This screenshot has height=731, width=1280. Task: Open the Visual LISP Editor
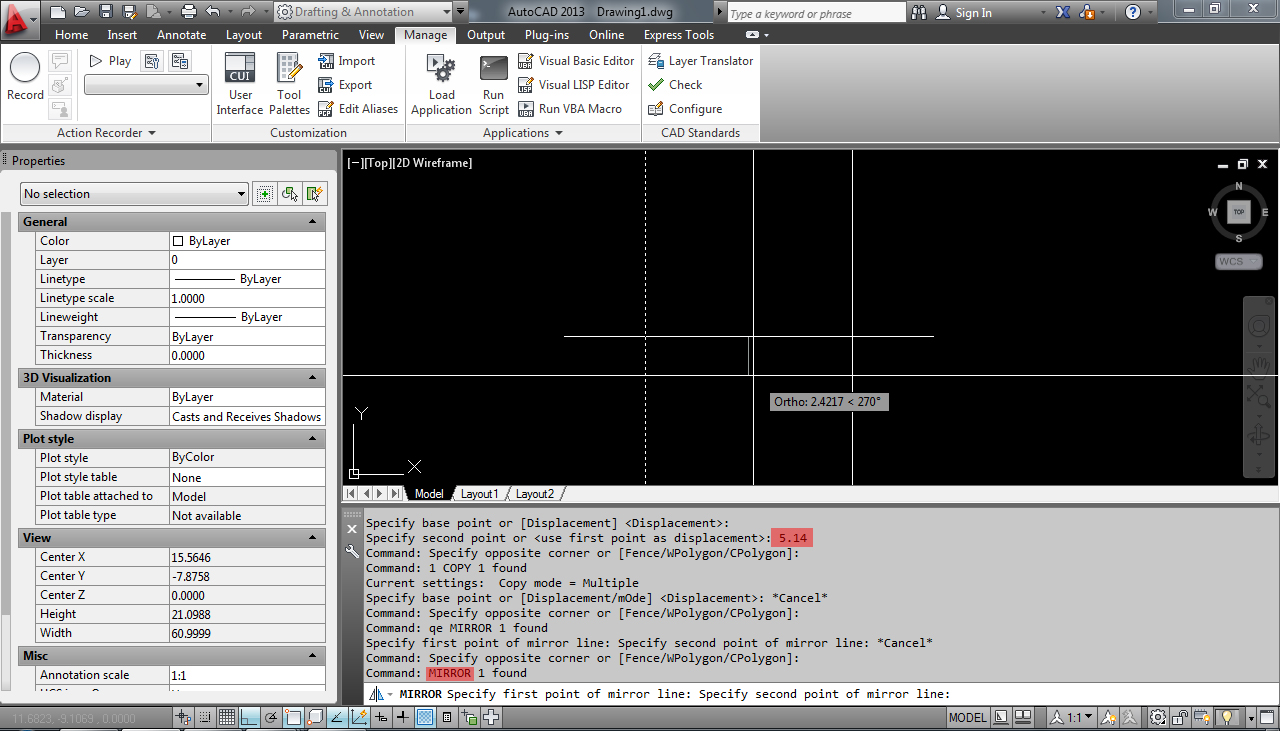click(574, 85)
